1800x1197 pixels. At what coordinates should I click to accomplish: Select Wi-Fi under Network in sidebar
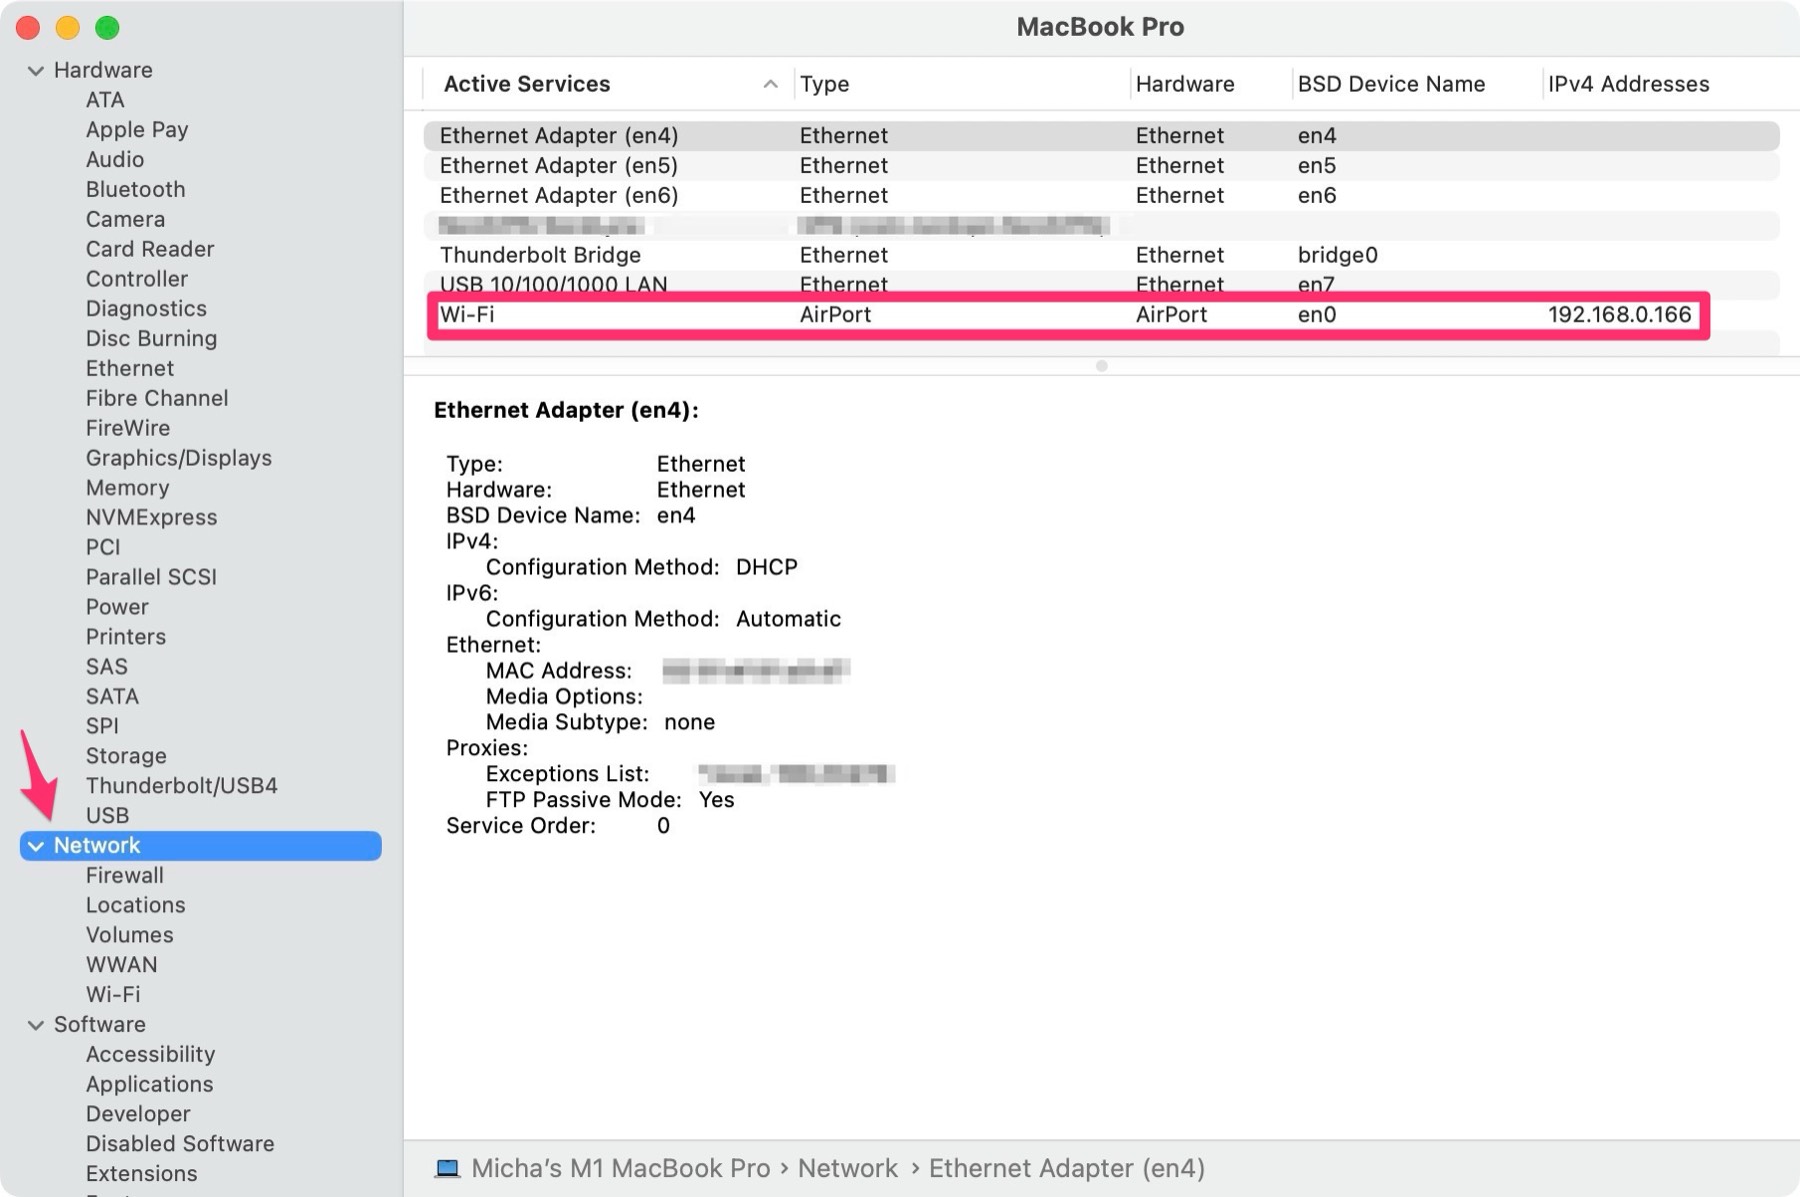(x=113, y=995)
